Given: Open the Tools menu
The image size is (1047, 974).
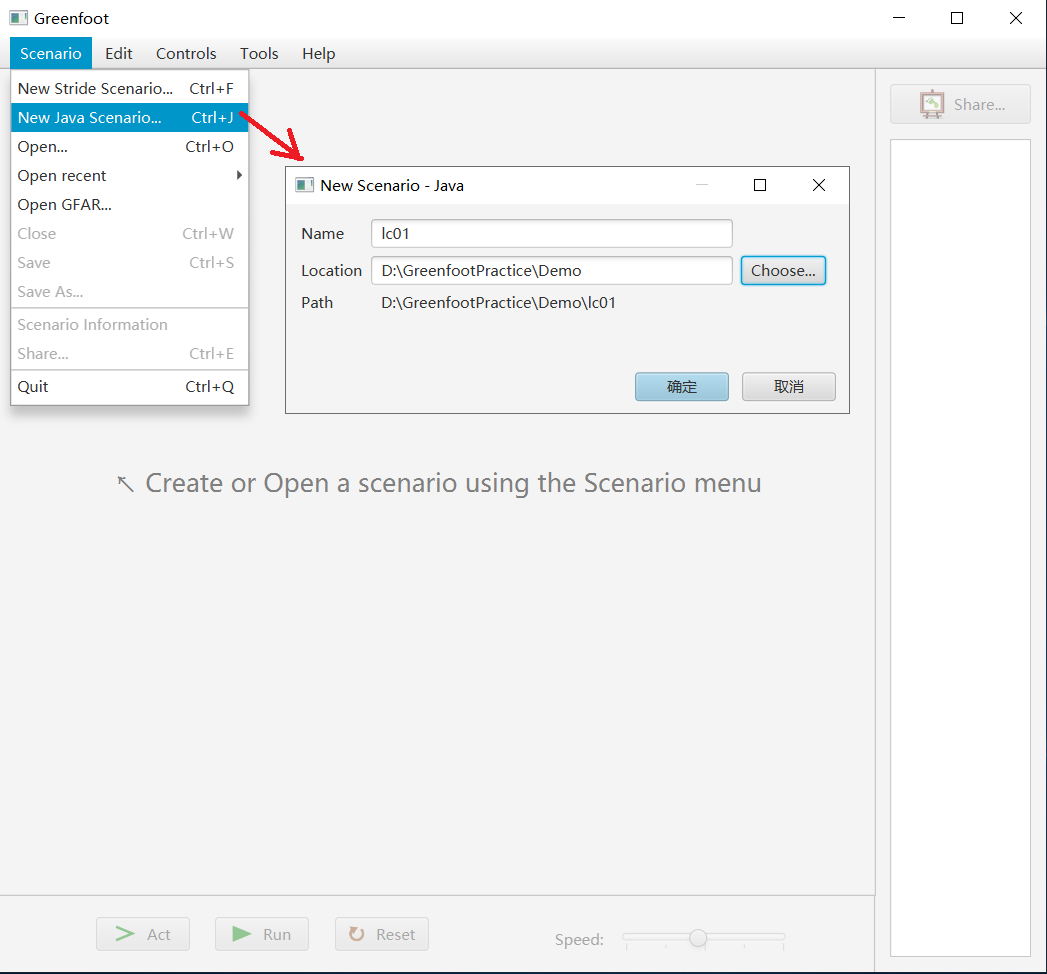Looking at the screenshot, I should pos(259,53).
